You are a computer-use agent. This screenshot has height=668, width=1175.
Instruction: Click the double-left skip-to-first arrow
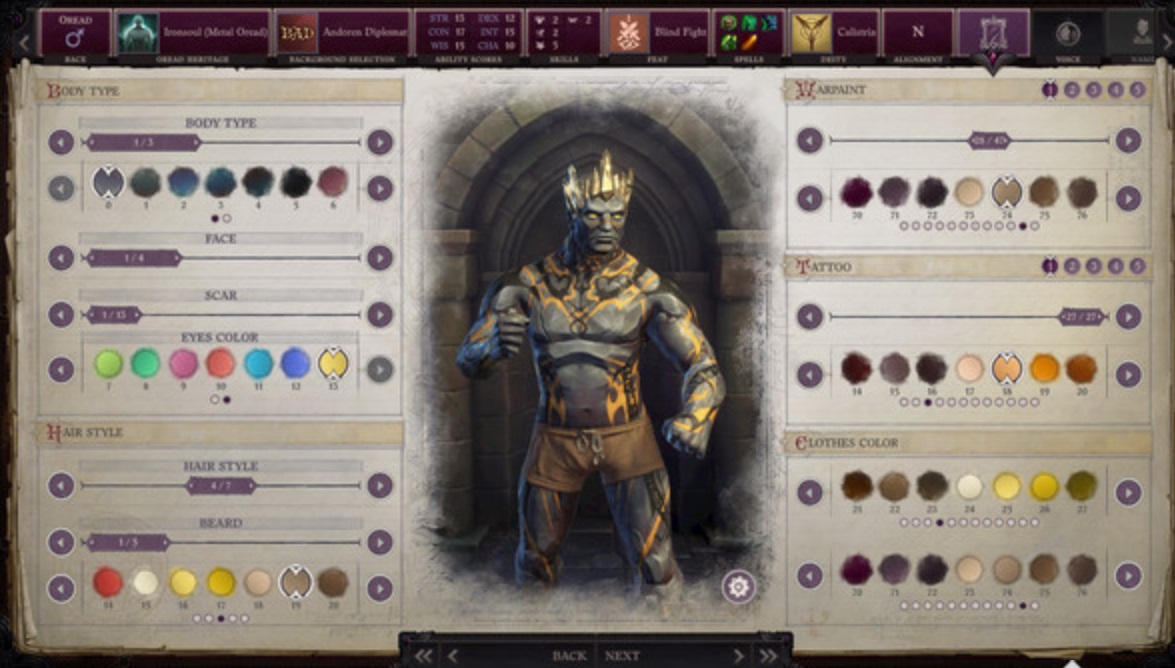(x=424, y=656)
